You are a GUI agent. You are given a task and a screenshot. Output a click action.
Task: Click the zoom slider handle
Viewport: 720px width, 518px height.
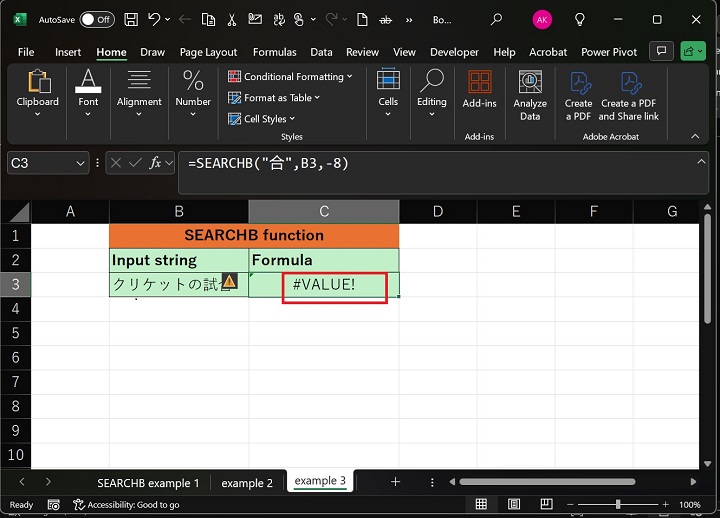[x=618, y=505]
